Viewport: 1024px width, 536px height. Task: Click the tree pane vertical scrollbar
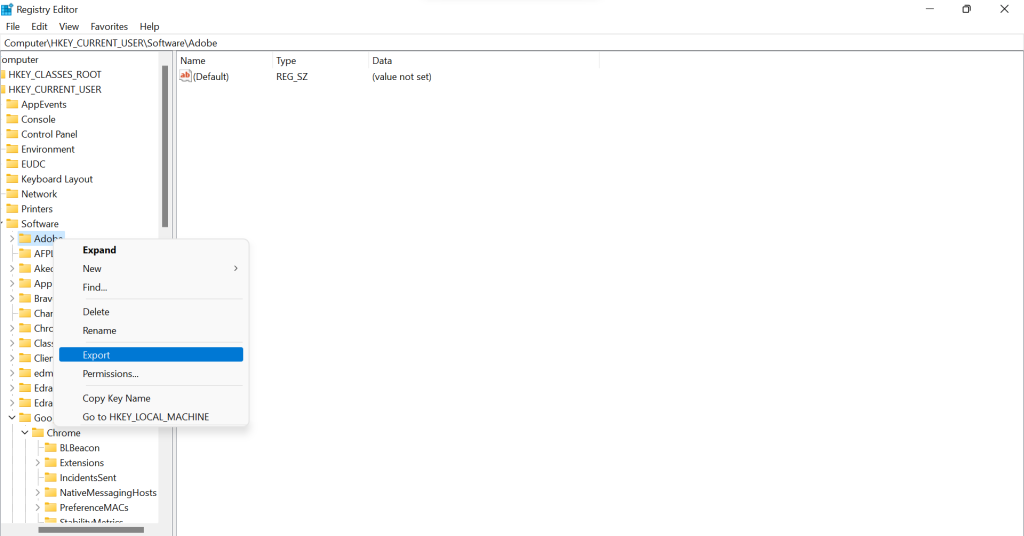(x=165, y=145)
